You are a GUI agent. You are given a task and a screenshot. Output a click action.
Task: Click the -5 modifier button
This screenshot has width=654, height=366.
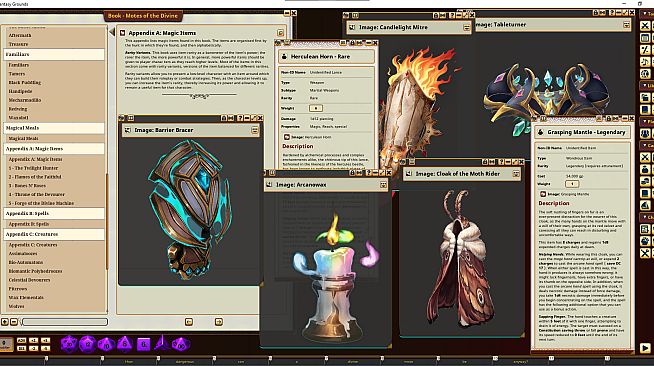click(x=45, y=348)
